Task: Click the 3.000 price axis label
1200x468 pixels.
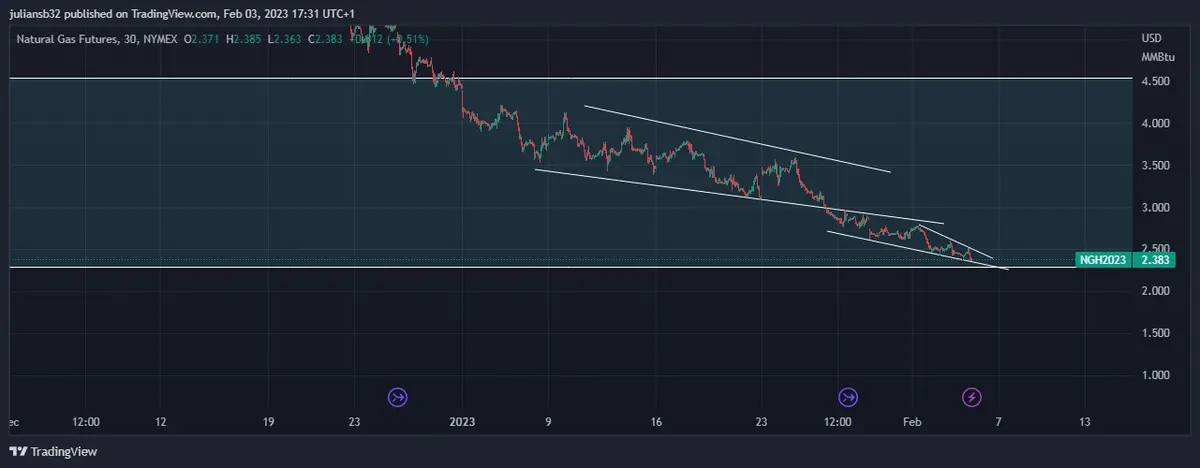Action: click(1155, 208)
